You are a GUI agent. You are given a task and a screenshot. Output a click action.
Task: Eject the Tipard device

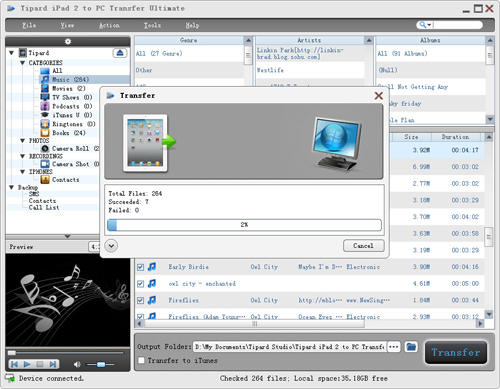(120, 53)
